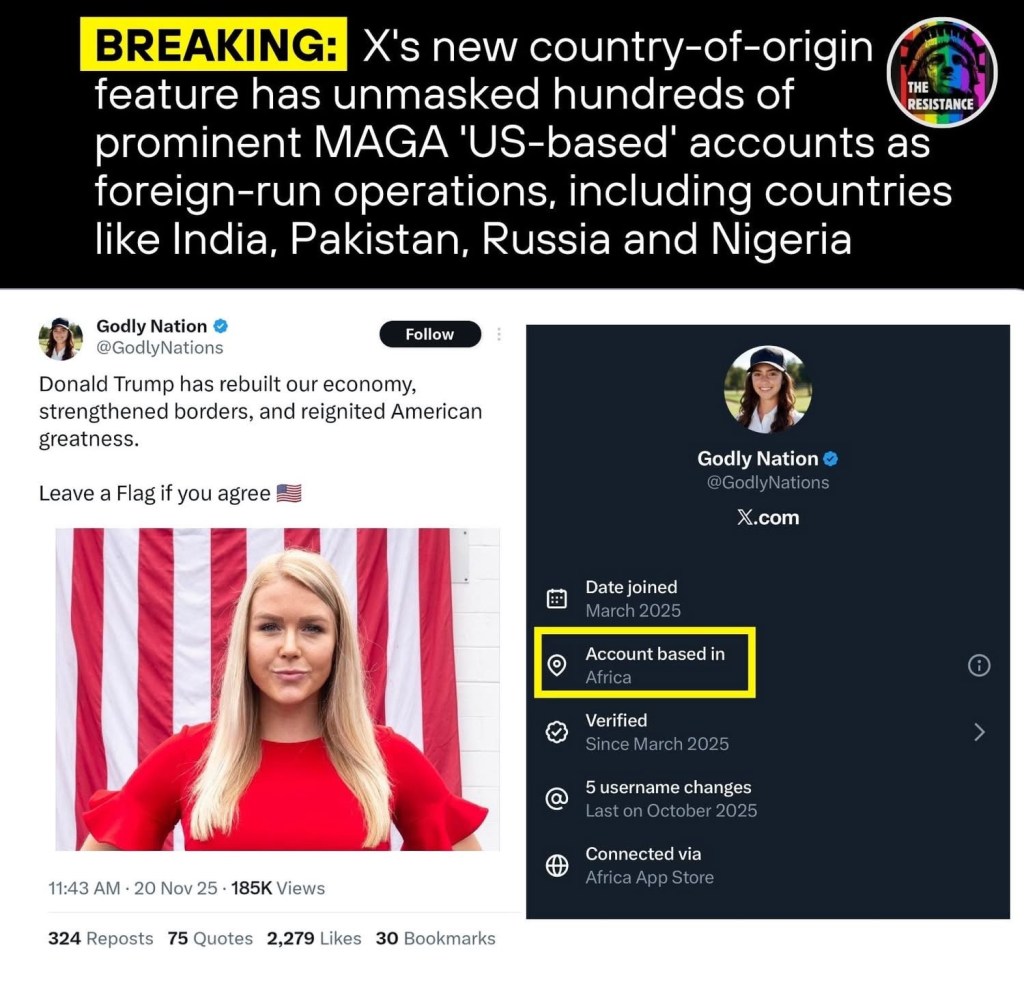This screenshot has height=1008, width=1024.
Task: Click the location pin icon
Action: 556,665
